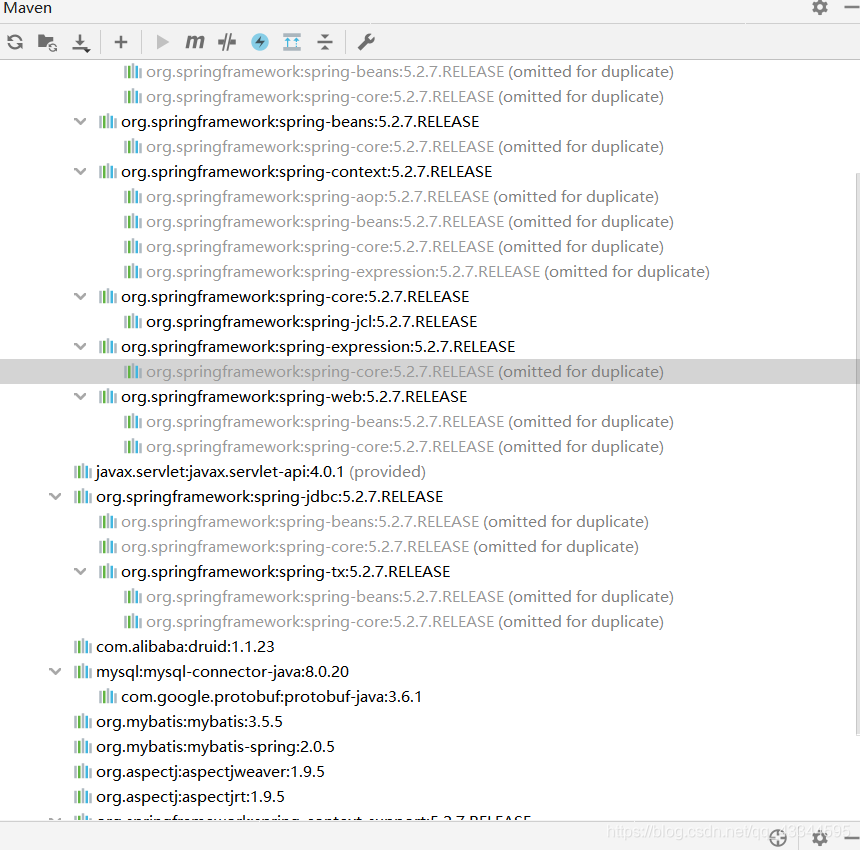Collapse spring-tx:5.2.7.RELEASE node

coord(80,572)
